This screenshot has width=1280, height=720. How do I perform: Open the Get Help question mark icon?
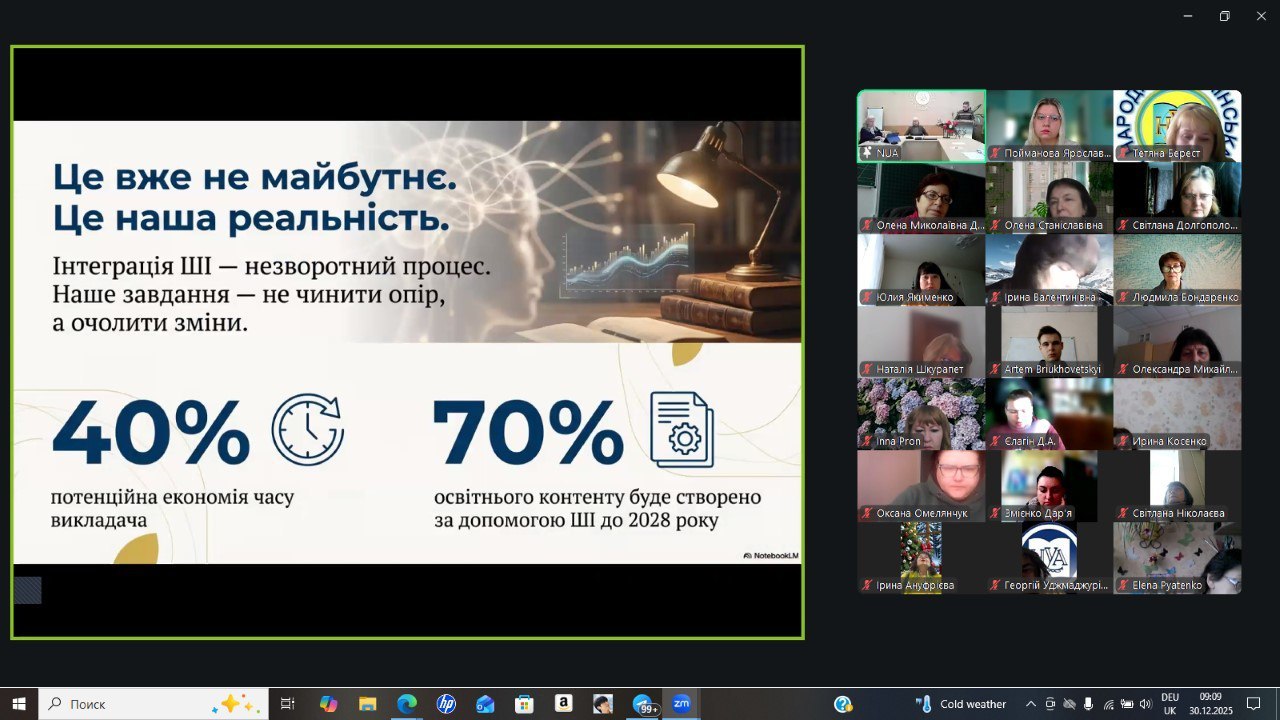coord(843,704)
